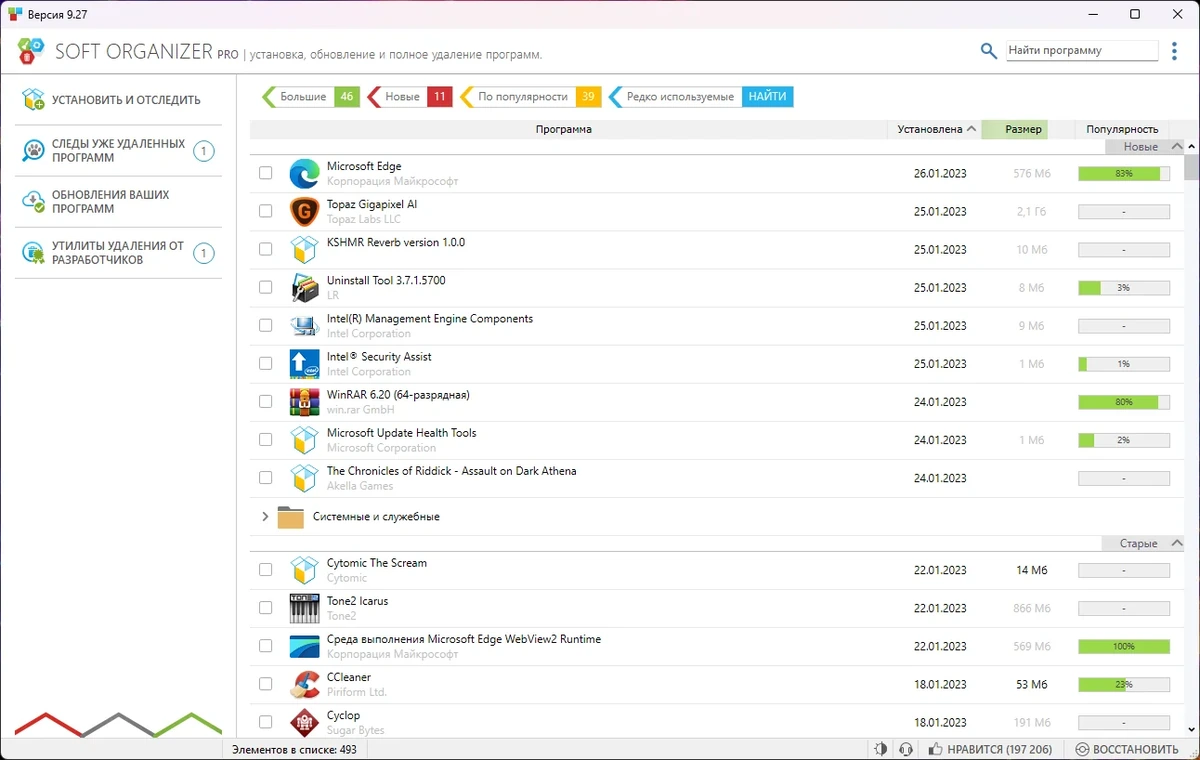Click the Uninstall Tool program icon
This screenshot has height=760, width=1200.
pos(304,288)
